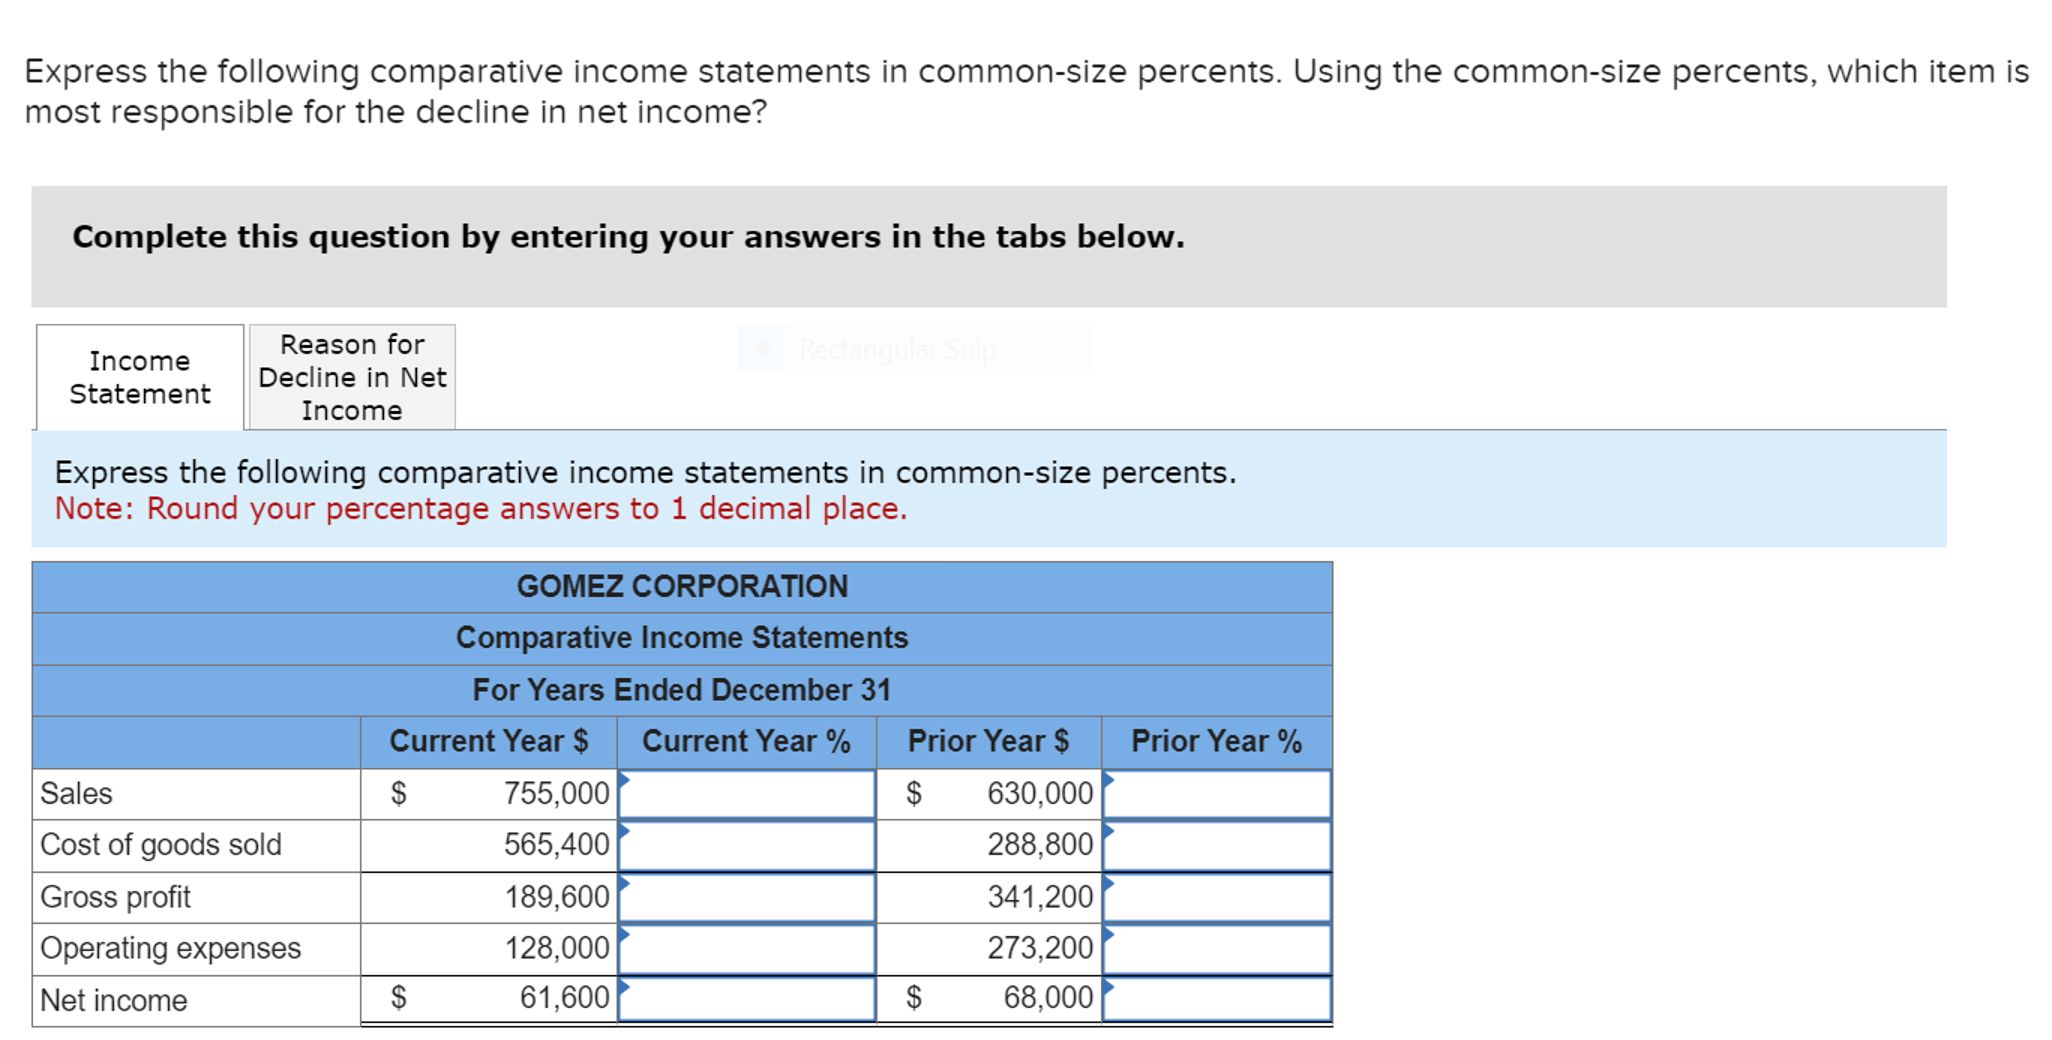The width and height of the screenshot is (2052, 1040).
Task: Switch to the Income Statement tab
Action: pyautogui.click(x=137, y=377)
